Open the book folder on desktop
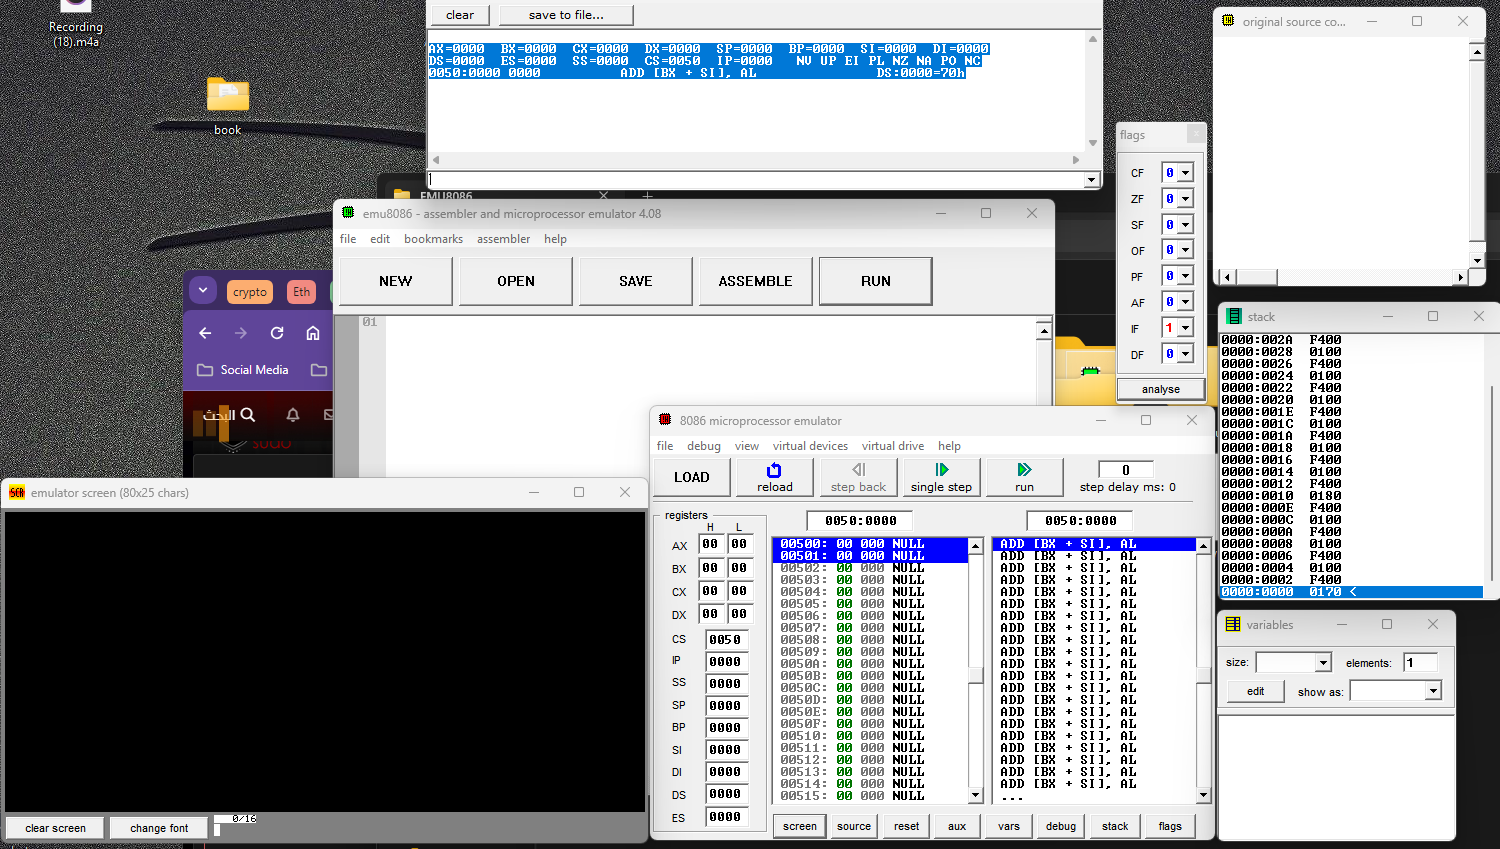 [228, 104]
